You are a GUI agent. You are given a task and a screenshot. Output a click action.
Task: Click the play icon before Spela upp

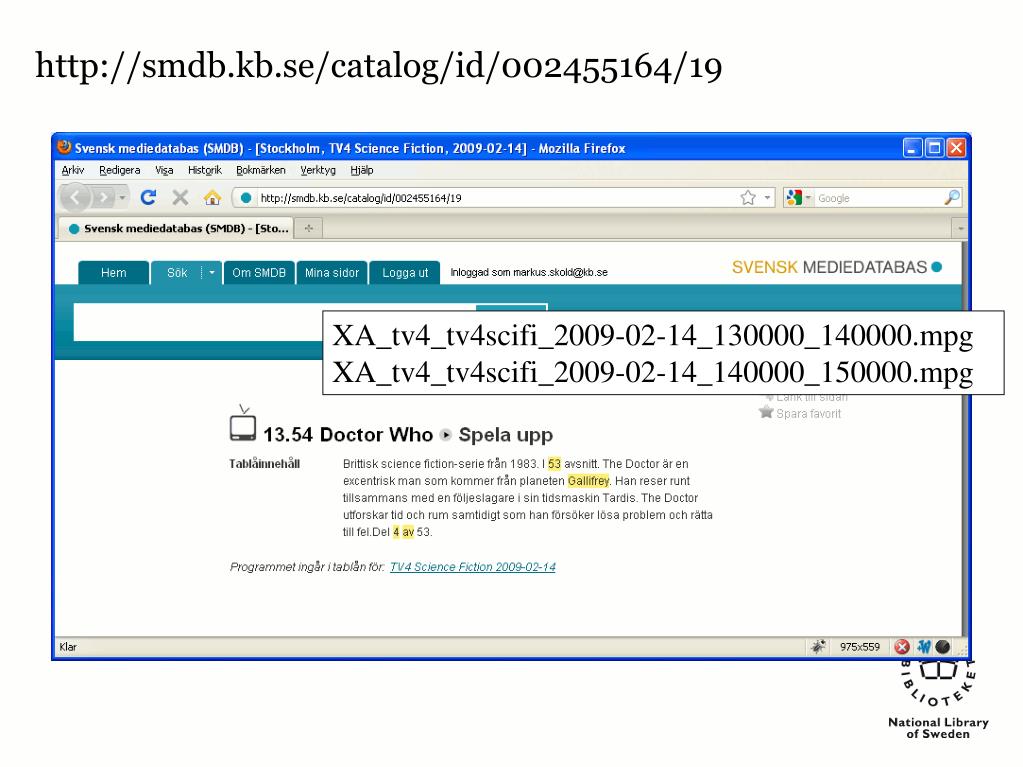click(446, 434)
